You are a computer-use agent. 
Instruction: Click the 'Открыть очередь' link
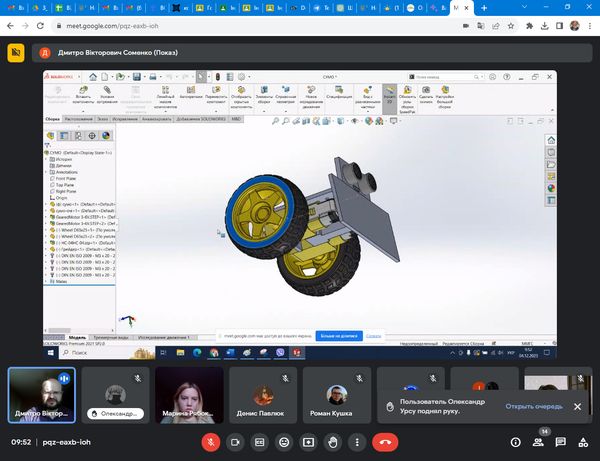pyautogui.click(x=533, y=407)
